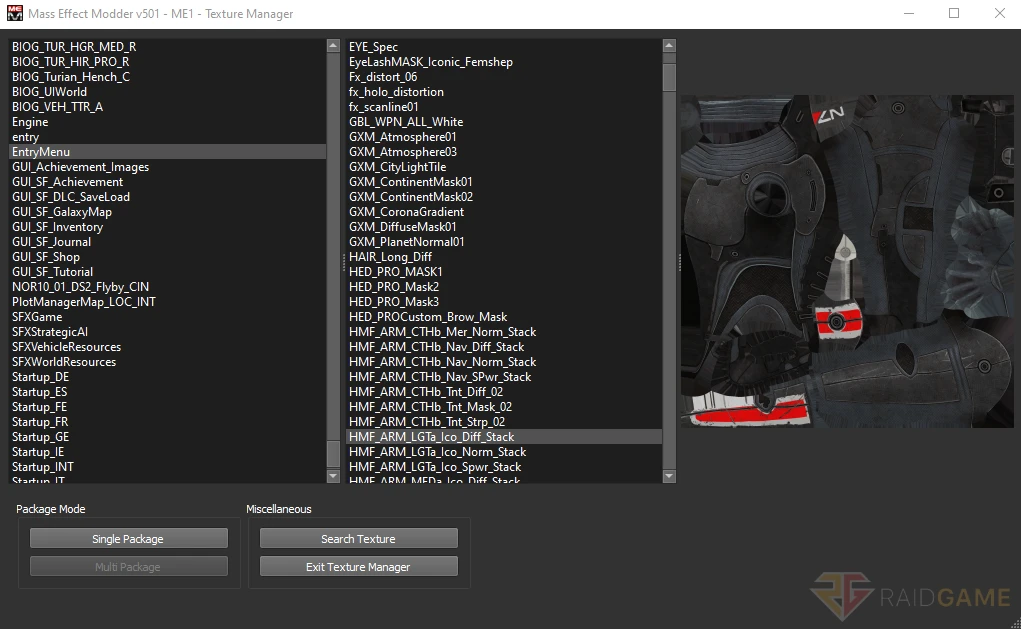Select the EntryMenu package

pyautogui.click(x=167, y=152)
